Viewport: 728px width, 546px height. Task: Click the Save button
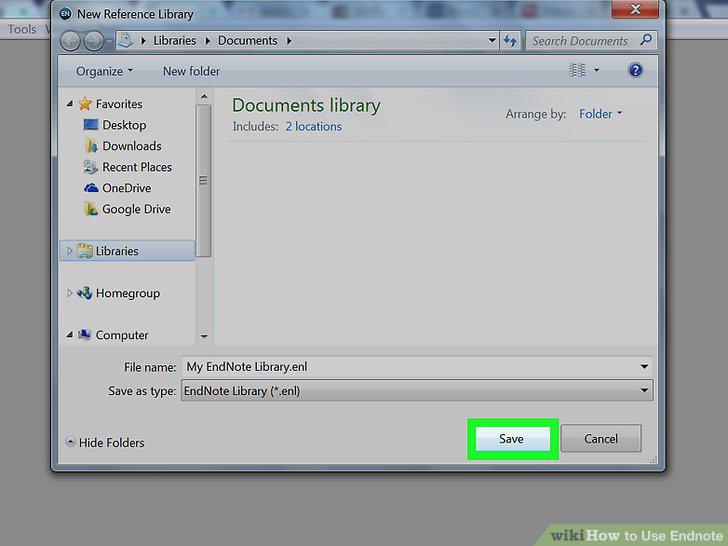coord(513,439)
